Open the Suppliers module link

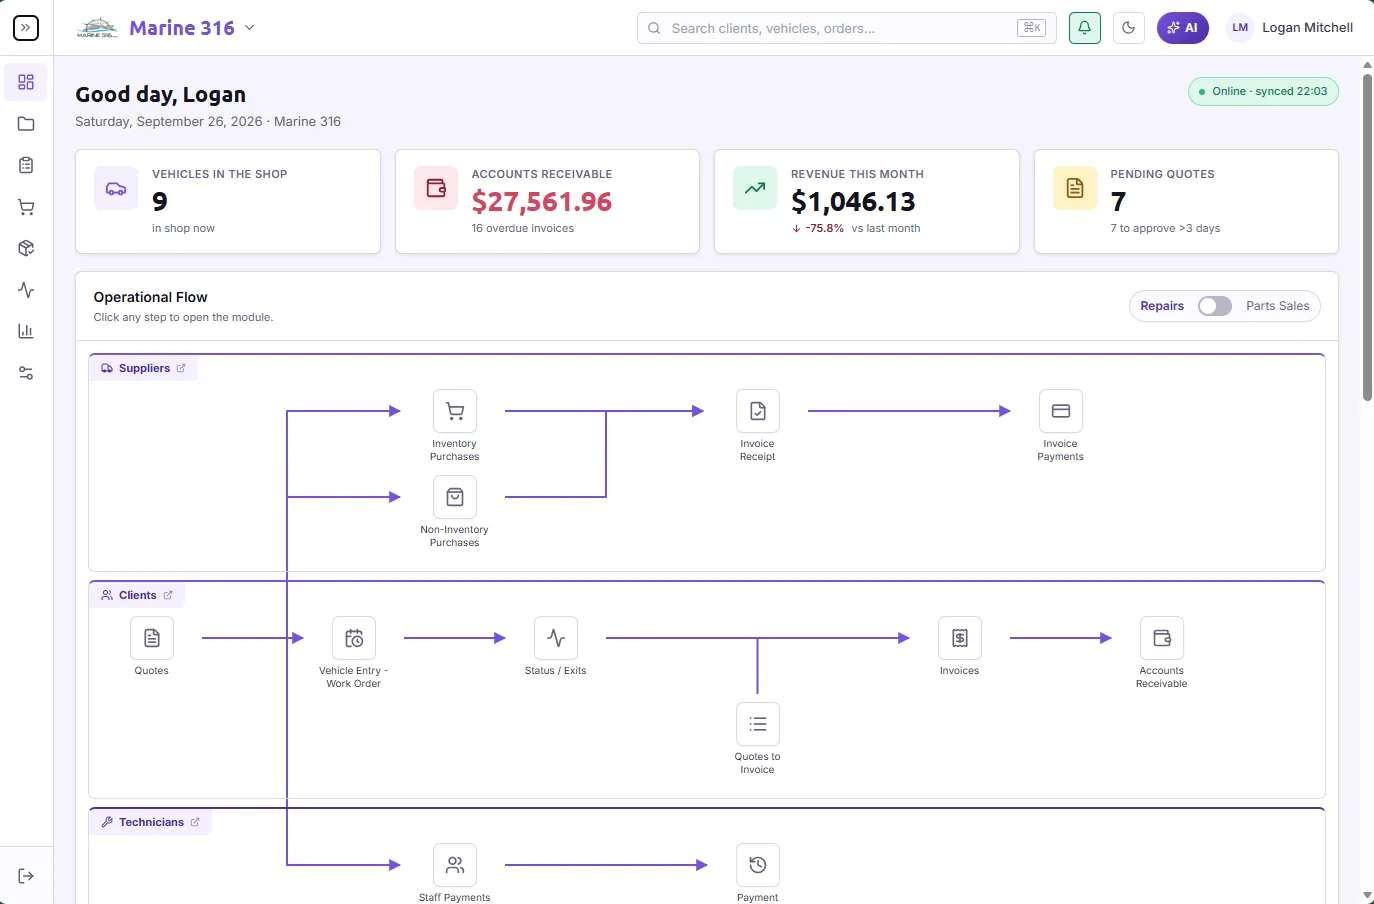[144, 368]
